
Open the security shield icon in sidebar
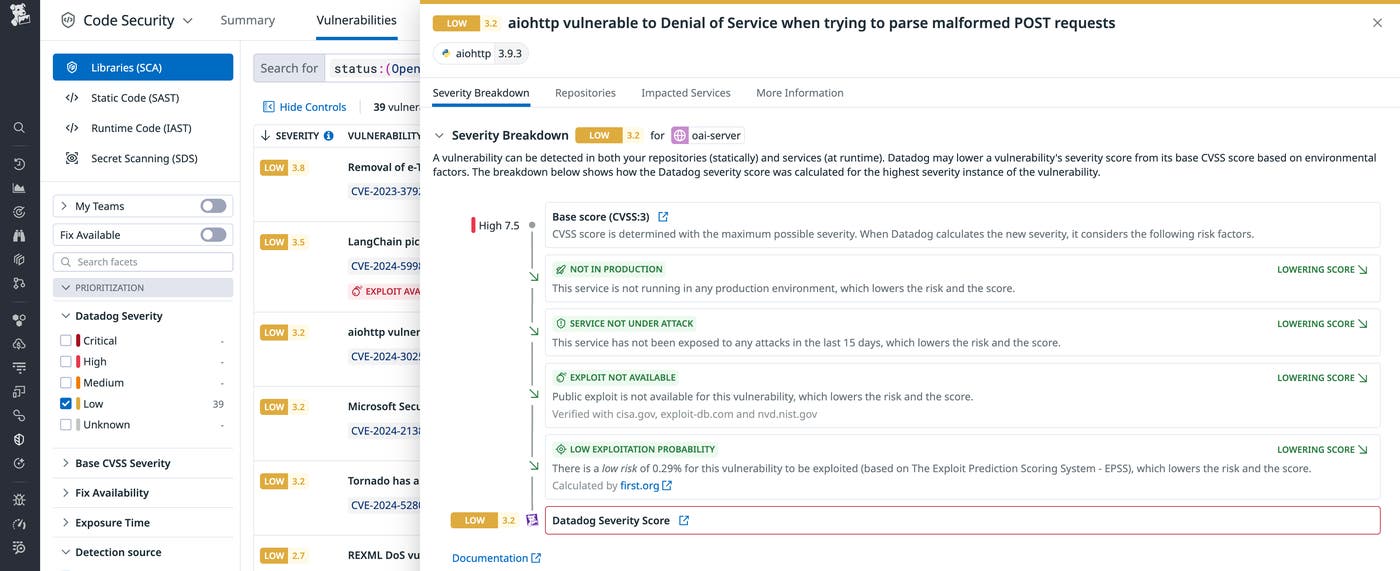point(19,440)
